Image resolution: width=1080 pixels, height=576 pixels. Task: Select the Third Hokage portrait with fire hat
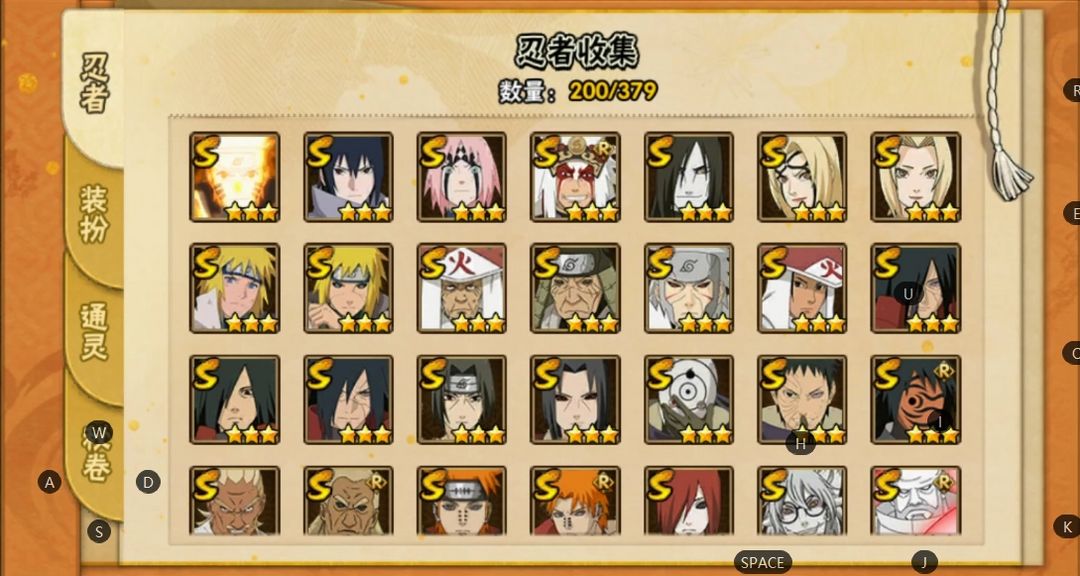(461, 288)
